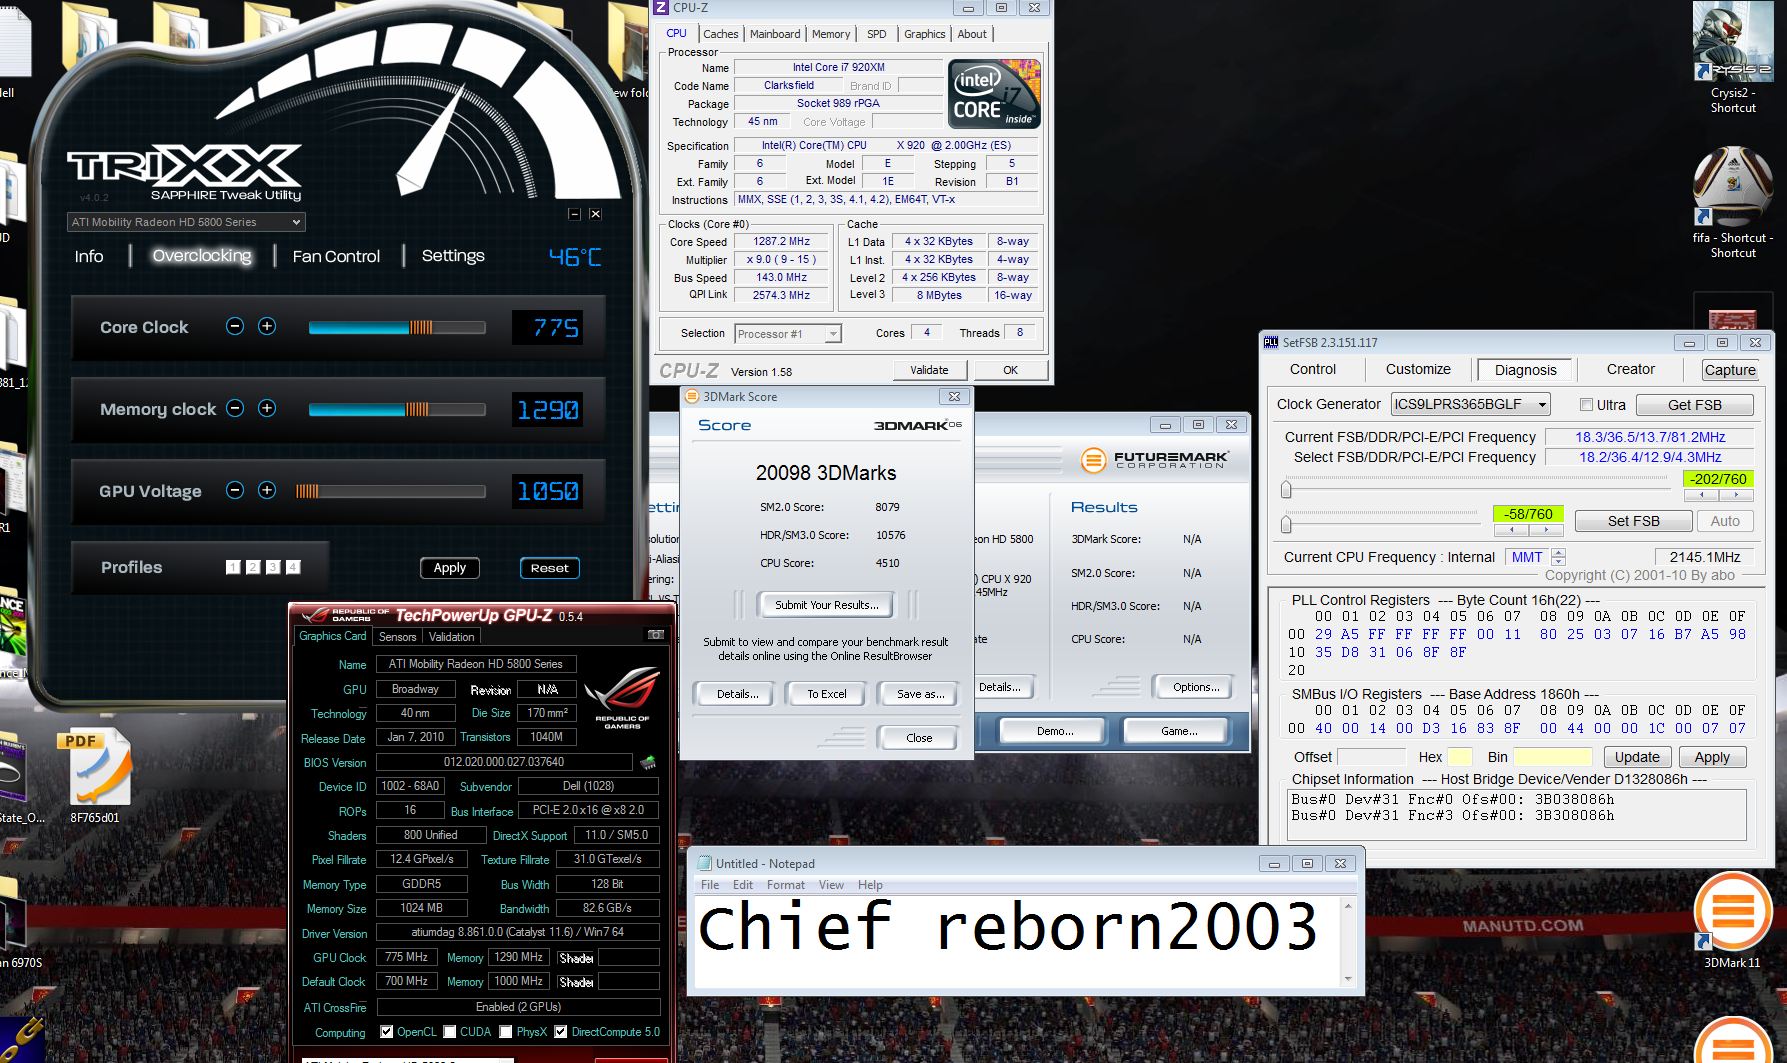Screen dimensions: 1787x1063
Task: Click the Notepad text area
Action: (1018, 941)
